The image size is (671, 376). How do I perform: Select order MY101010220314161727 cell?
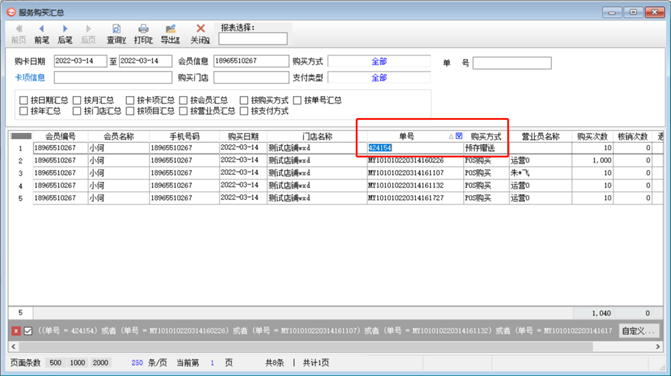click(415, 198)
